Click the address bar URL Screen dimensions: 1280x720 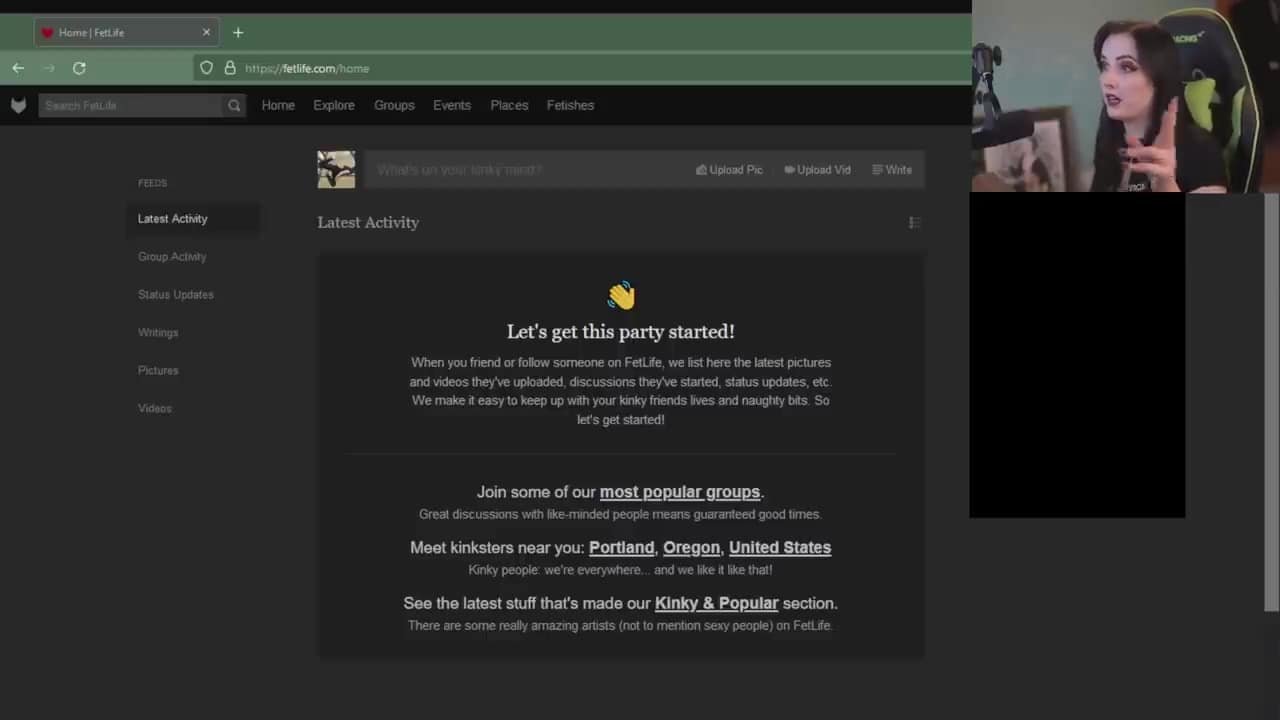(x=307, y=68)
